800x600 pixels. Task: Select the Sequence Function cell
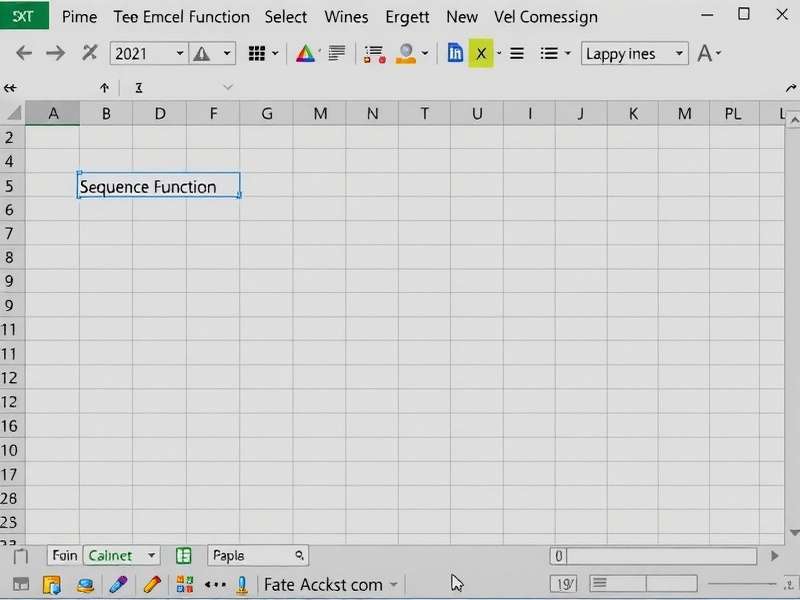[x=159, y=186]
